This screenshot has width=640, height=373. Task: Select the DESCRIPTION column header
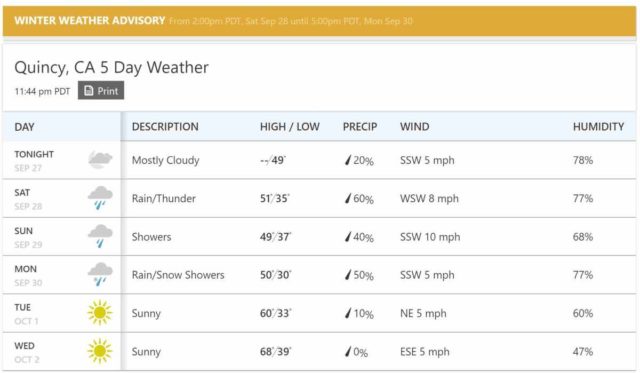click(165, 127)
